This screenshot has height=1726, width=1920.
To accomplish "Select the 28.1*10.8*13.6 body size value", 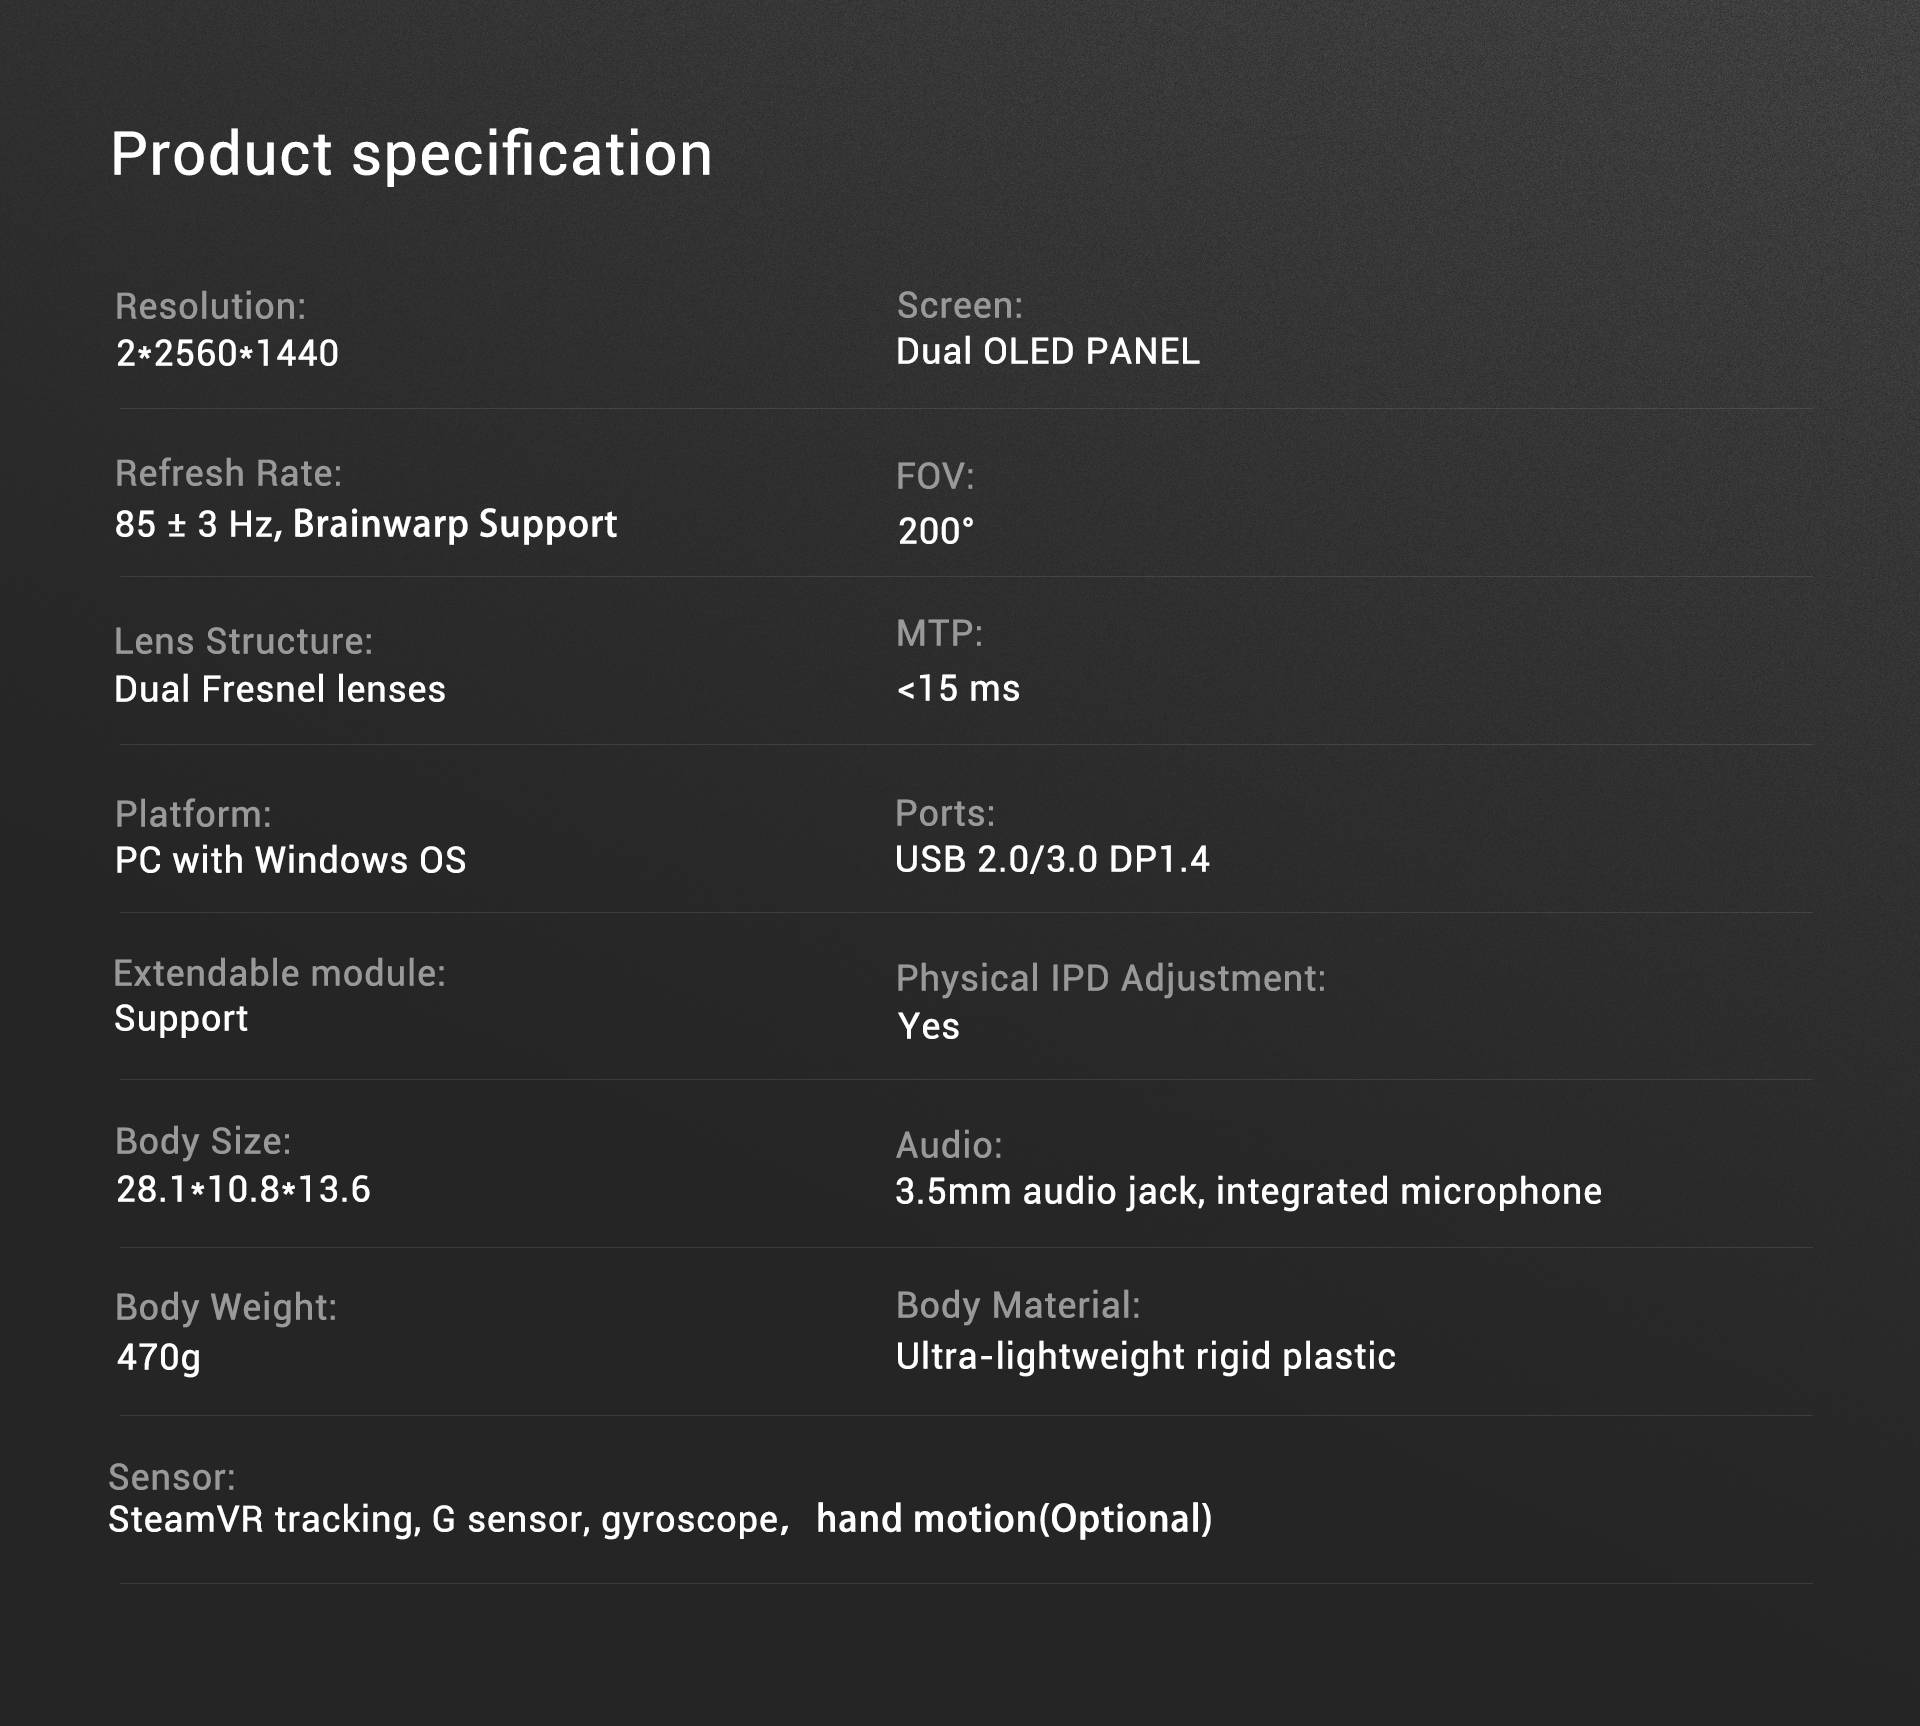I will coord(243,1189).
